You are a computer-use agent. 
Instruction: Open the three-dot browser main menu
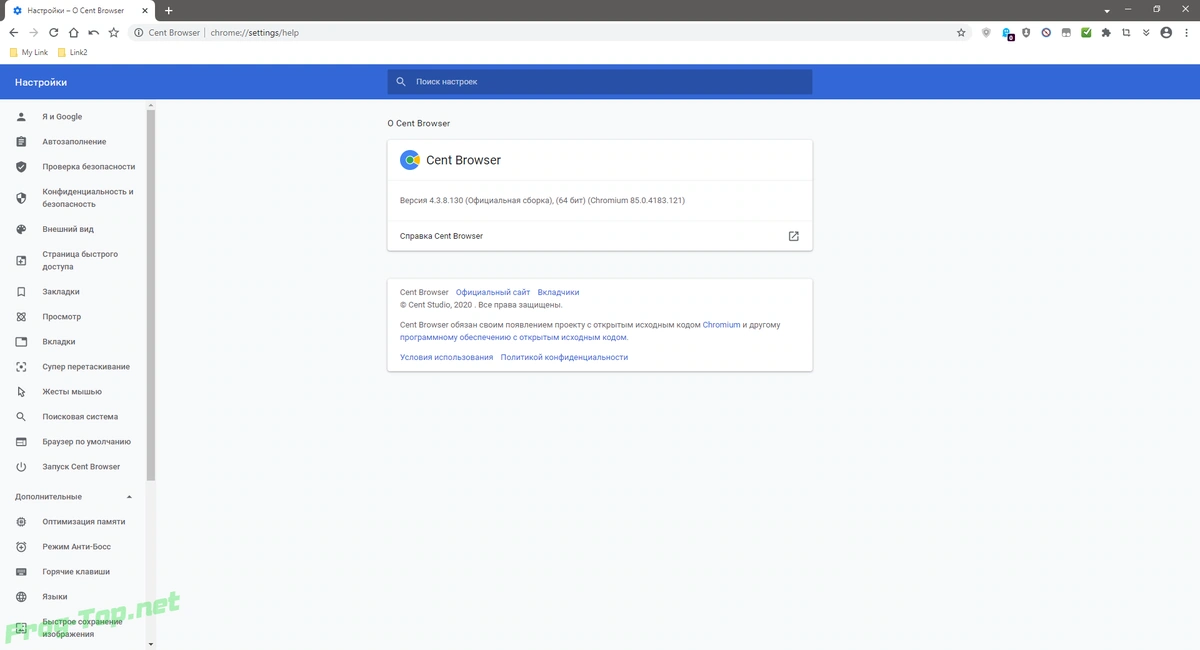pyautogui.click(x=1186, y=32)
